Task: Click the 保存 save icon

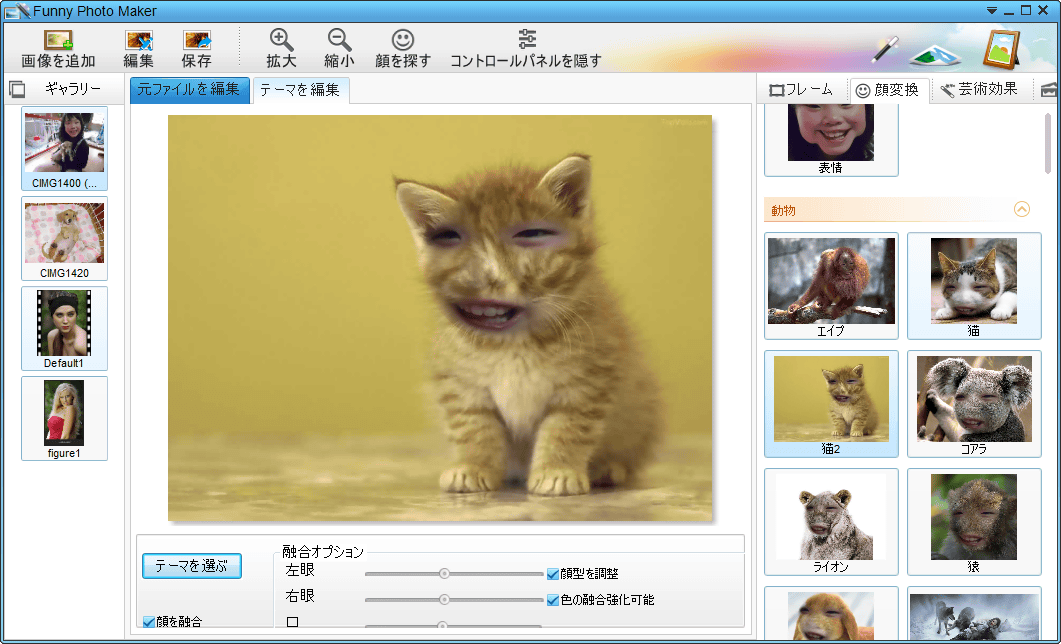Action: coord(197,41)
